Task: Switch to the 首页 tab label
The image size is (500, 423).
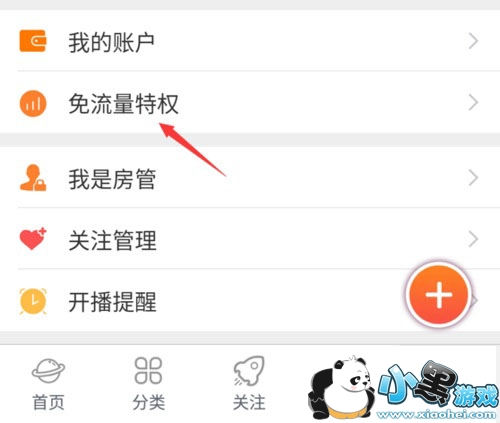Action: coord(48,402)
